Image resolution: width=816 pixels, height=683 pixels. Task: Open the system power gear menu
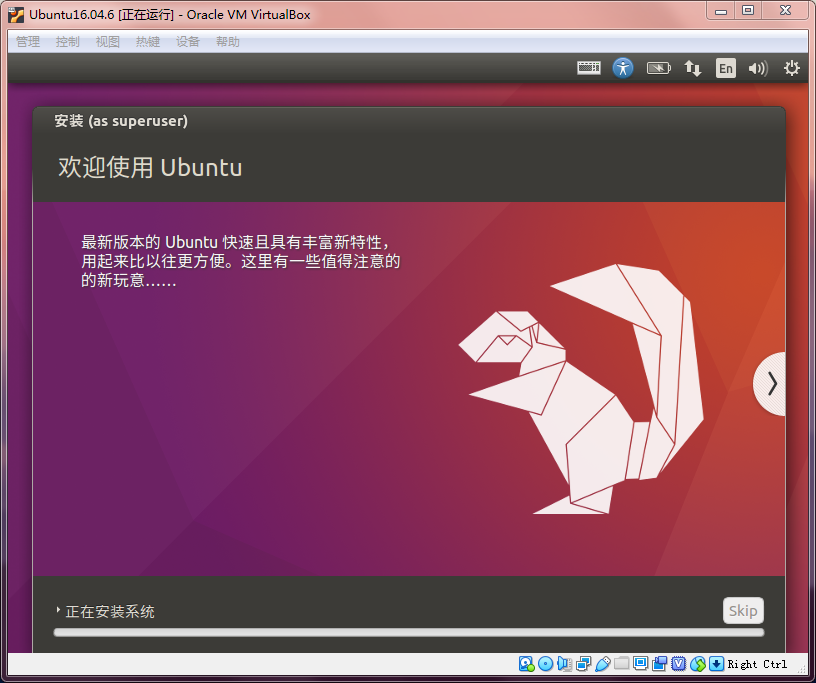[792, 68]
